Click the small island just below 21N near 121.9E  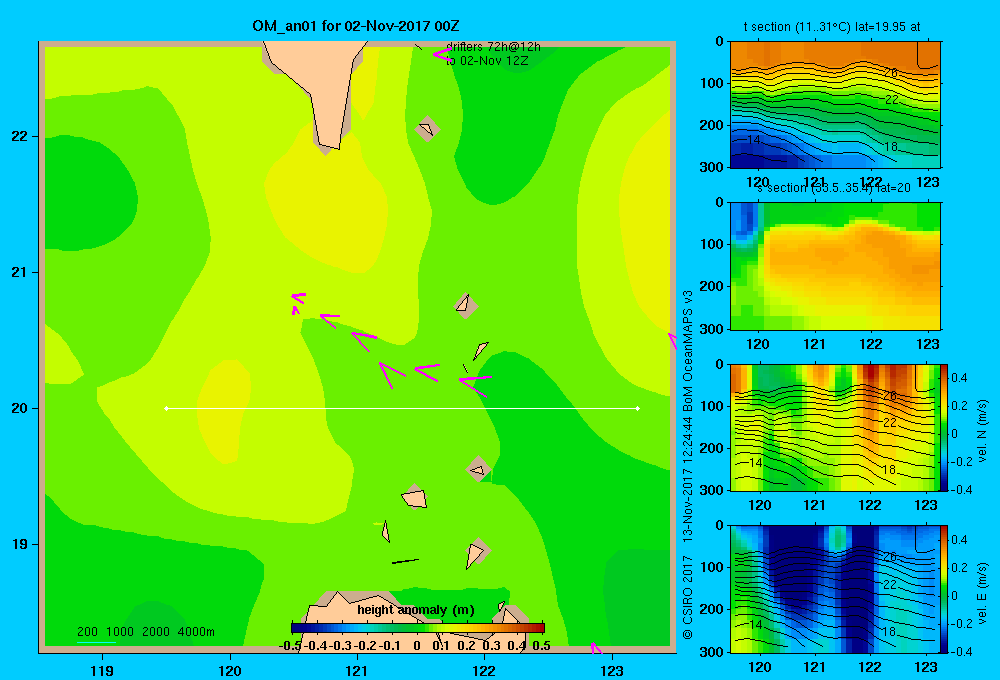(466, 306)
